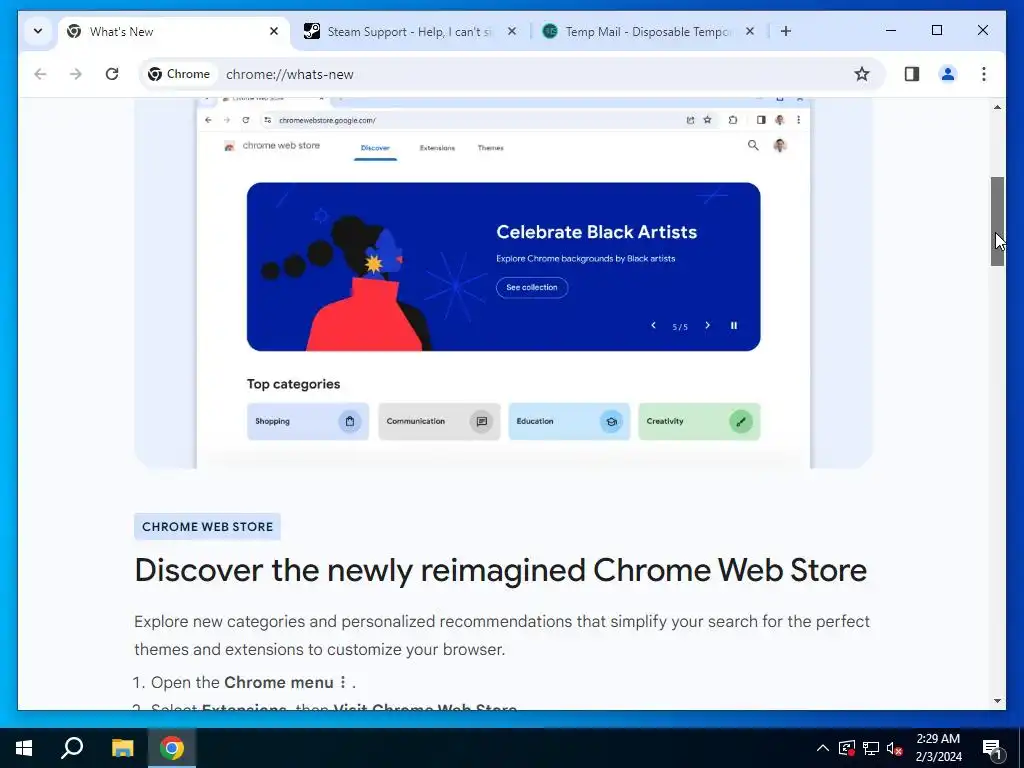
Task: Click the scrollbar up arrow
Action: pyautogui.click(x=997, y=107)
